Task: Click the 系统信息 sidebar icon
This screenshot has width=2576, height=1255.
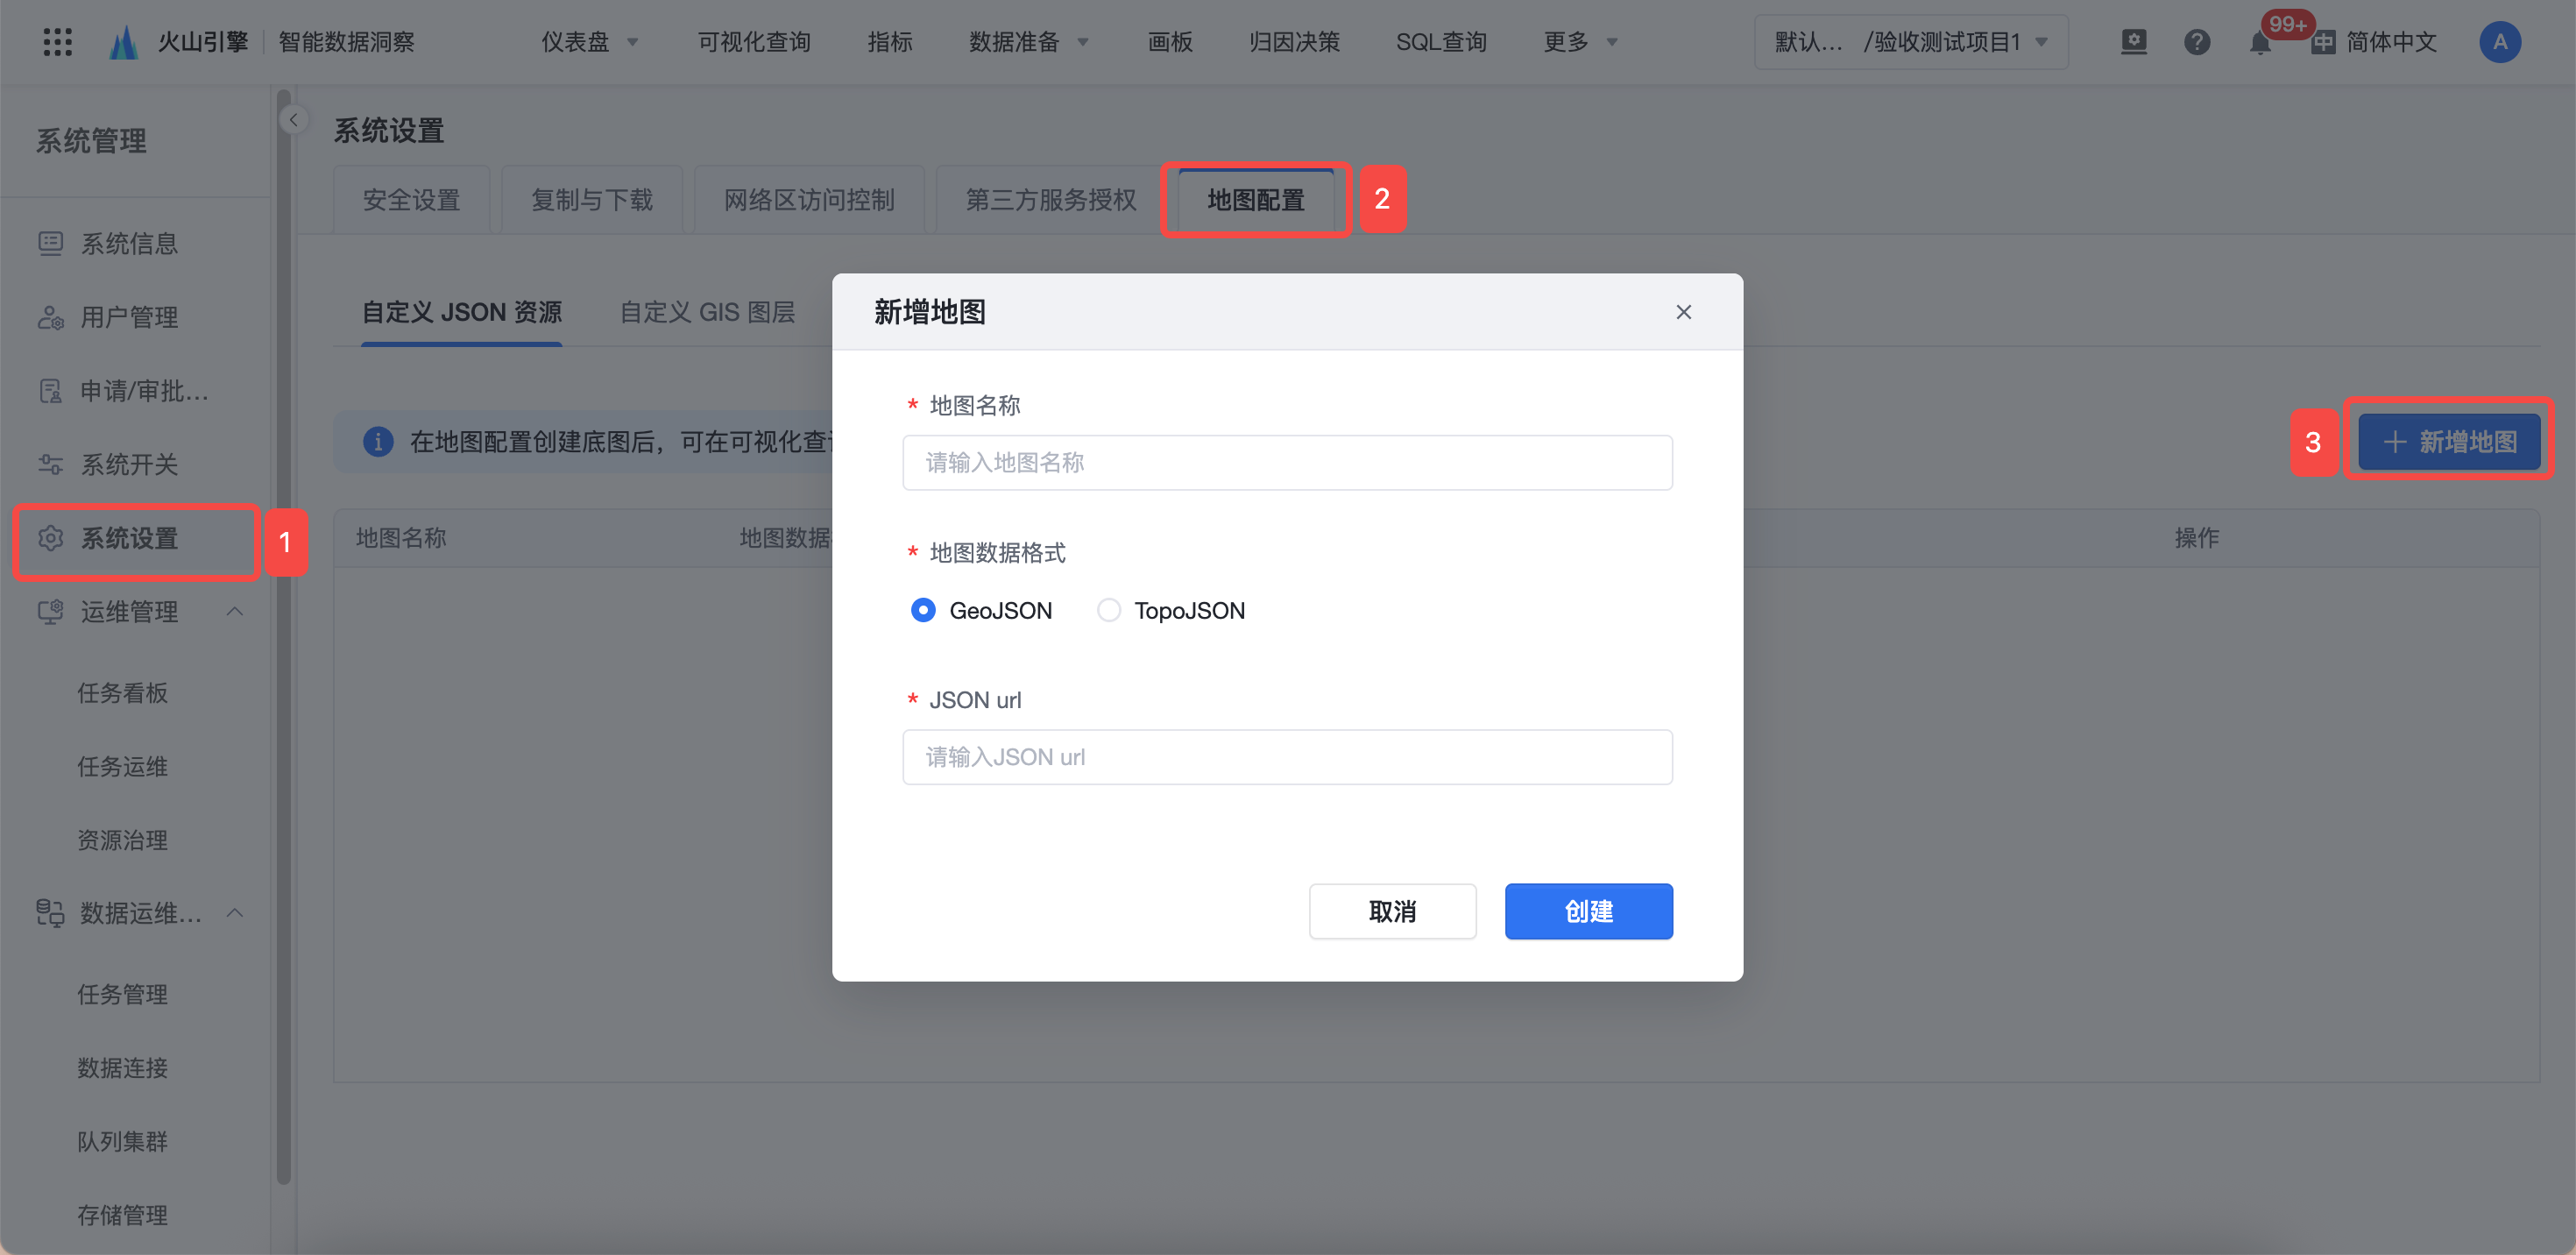Action: [50, 243]
